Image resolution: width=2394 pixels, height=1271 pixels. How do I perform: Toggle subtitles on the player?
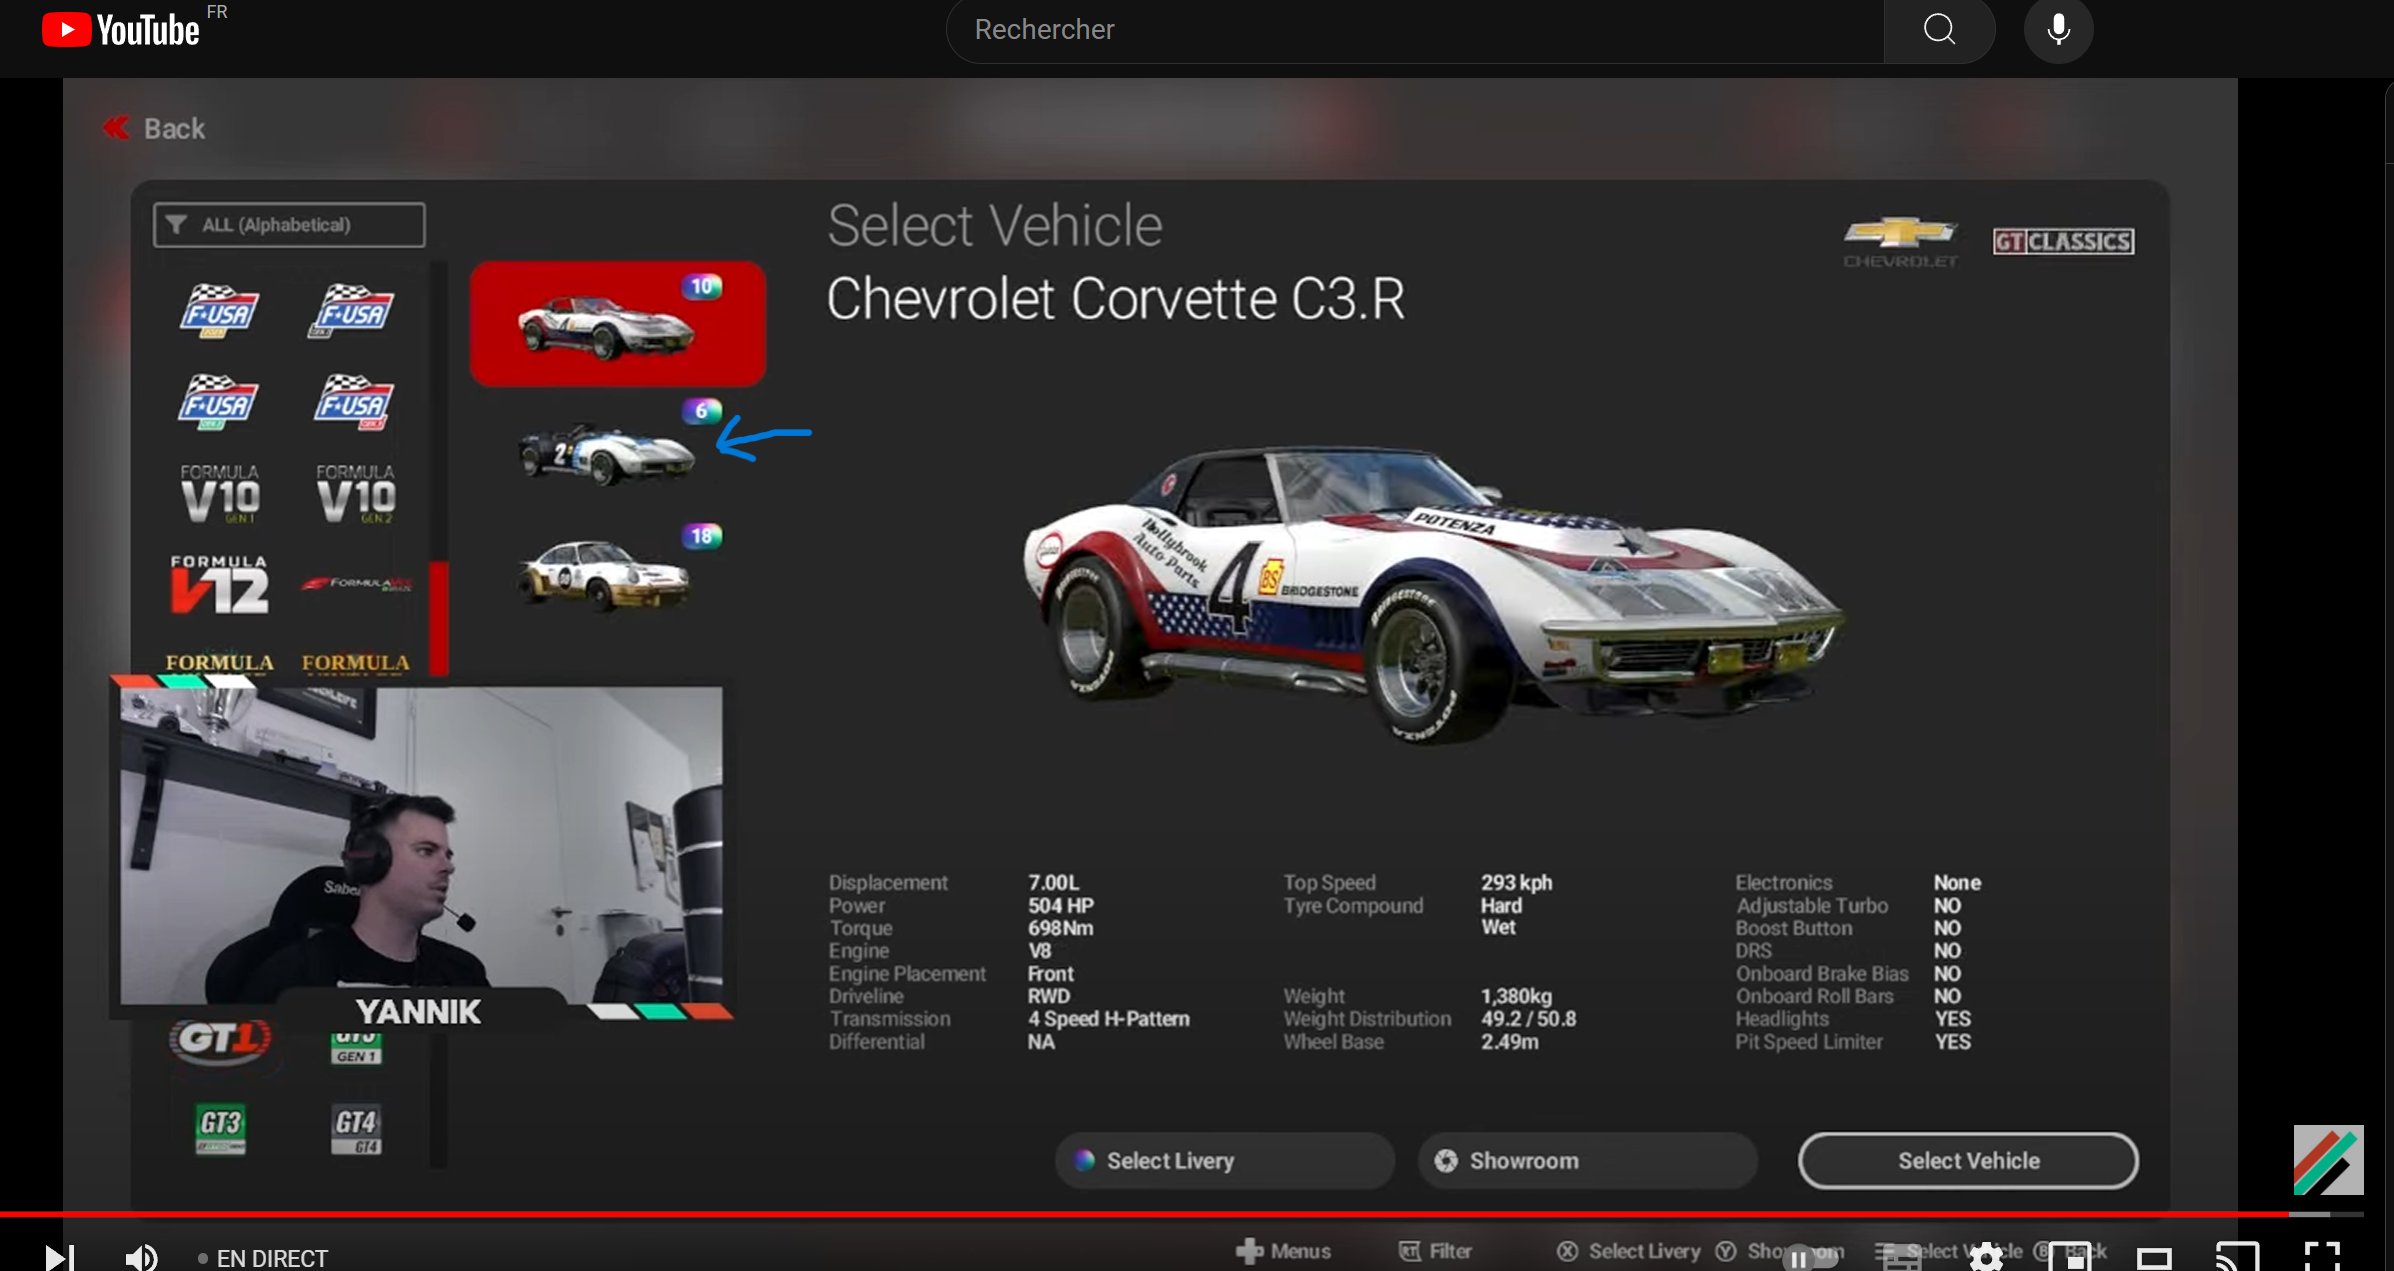tap(1902, 1258)
